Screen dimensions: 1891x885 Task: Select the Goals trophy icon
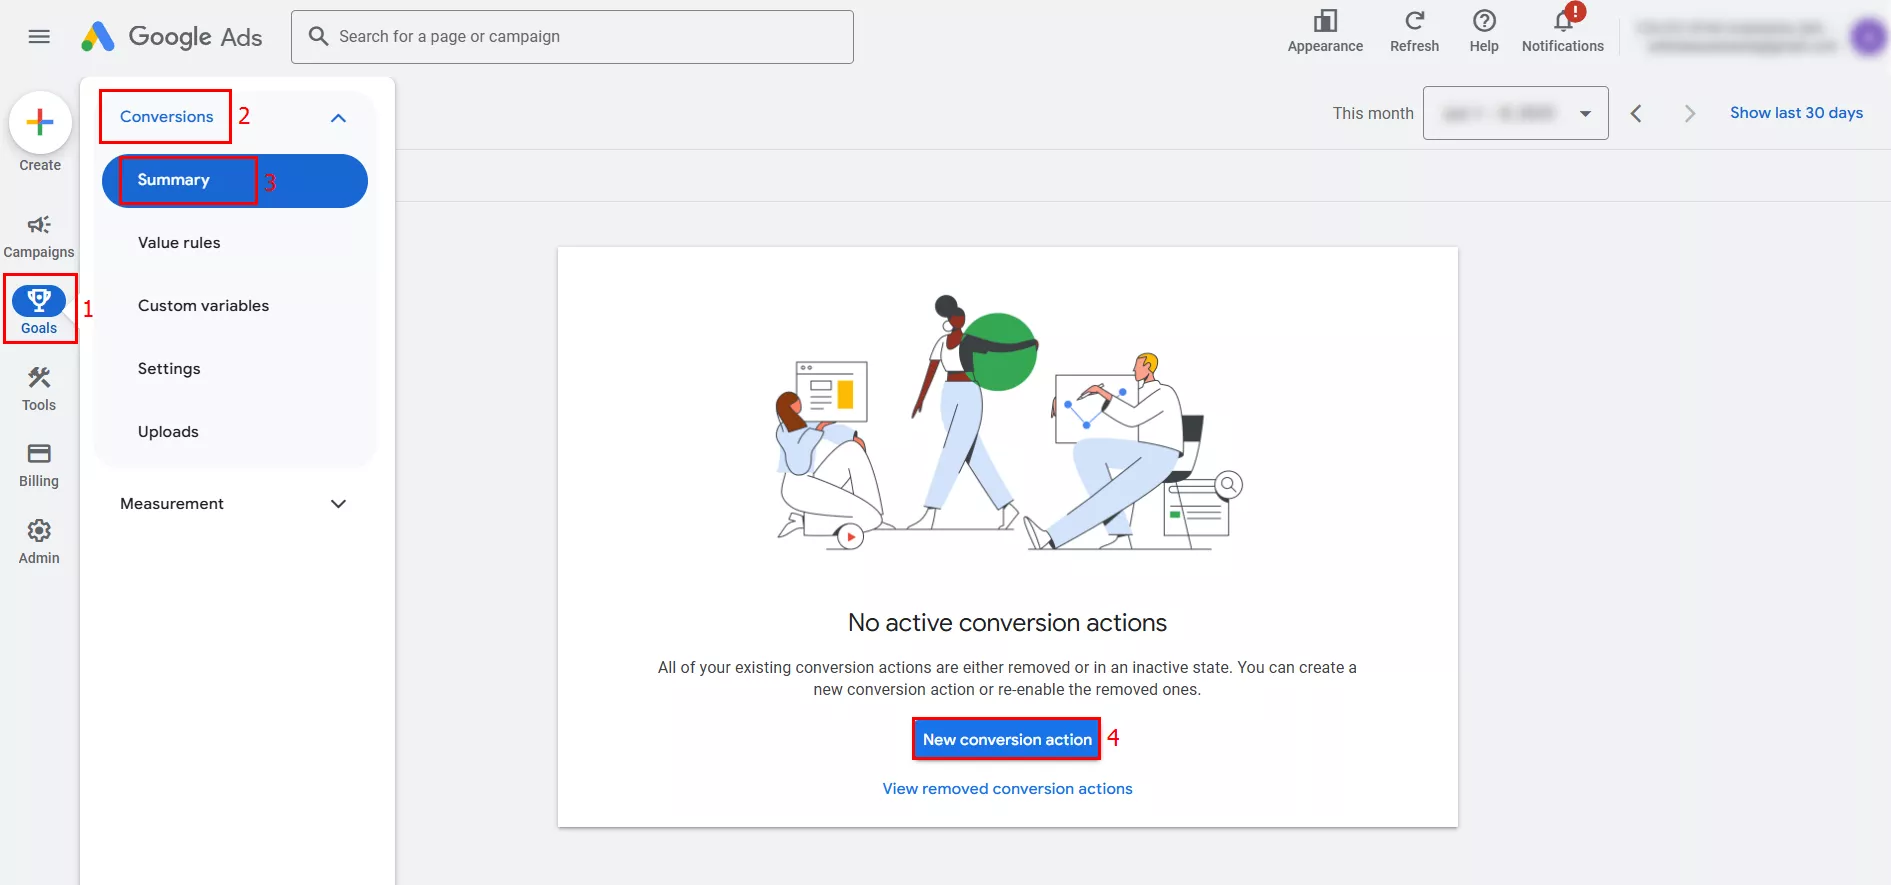[x=39, y=301]
